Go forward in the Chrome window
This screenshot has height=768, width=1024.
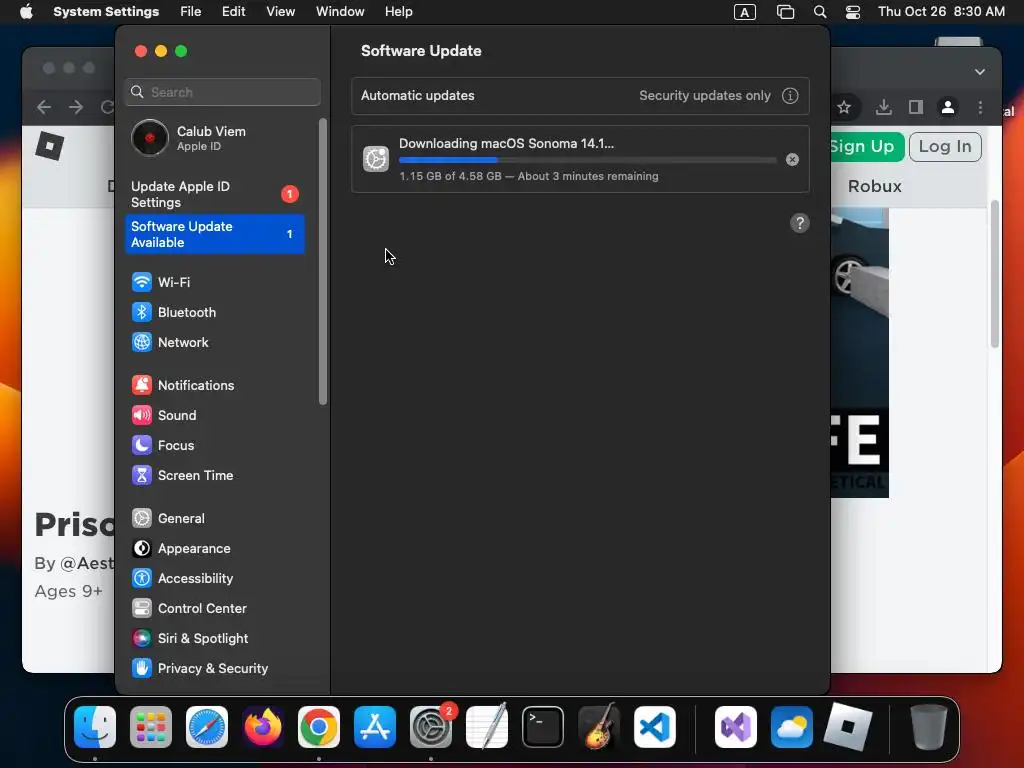(76, 107)
